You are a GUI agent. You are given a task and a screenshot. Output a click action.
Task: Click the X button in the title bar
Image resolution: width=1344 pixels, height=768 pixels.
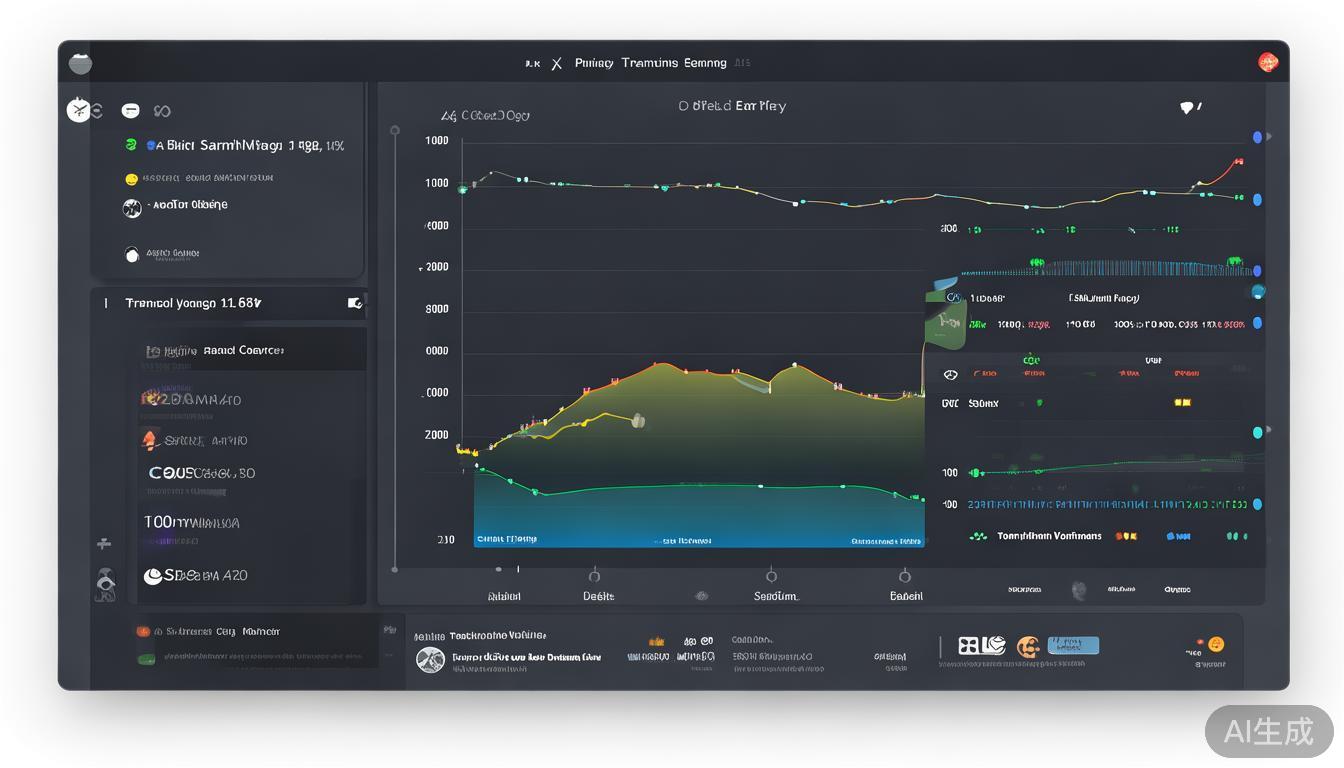point(556,63)
